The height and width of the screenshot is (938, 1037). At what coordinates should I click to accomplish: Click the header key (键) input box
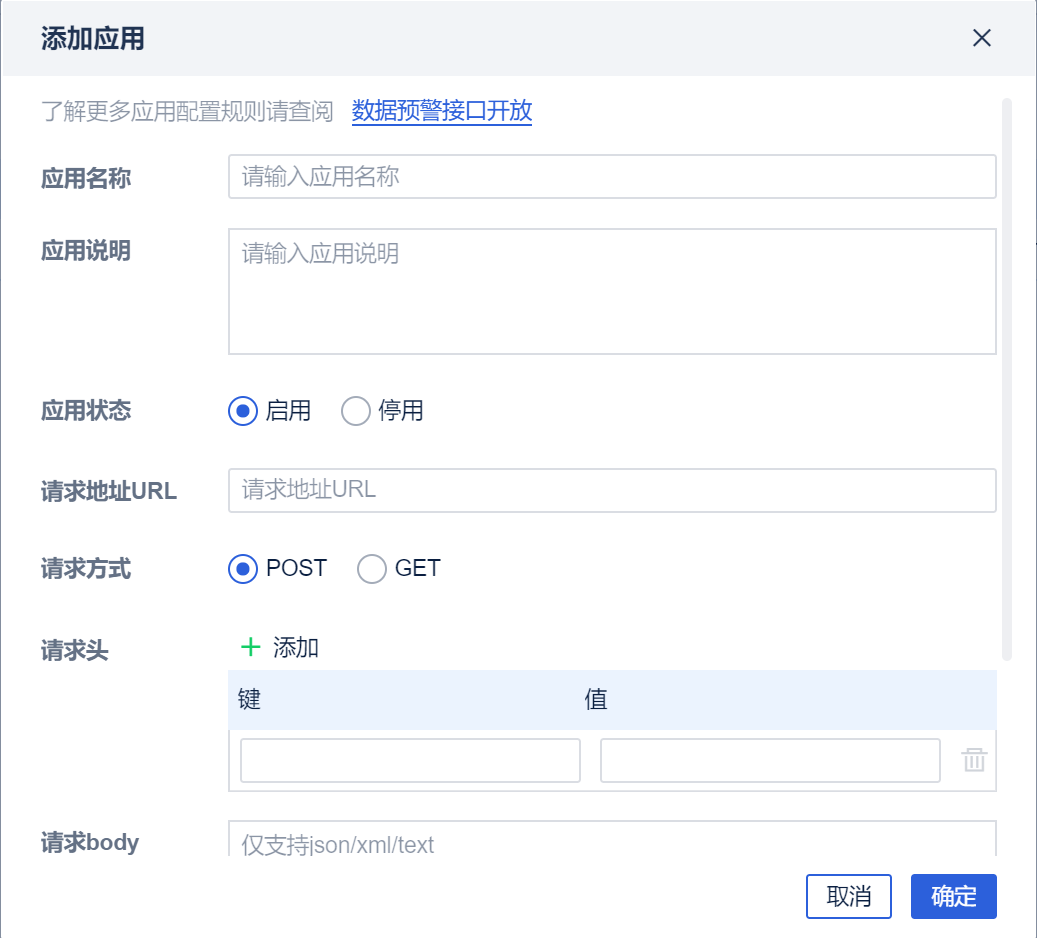[x=410, y=761]
